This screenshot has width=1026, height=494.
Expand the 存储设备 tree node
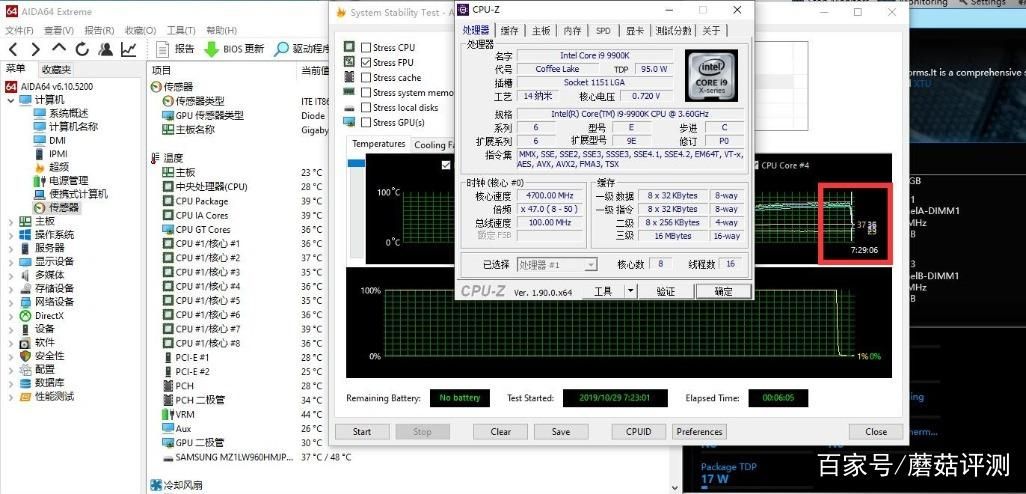(10, 289)
